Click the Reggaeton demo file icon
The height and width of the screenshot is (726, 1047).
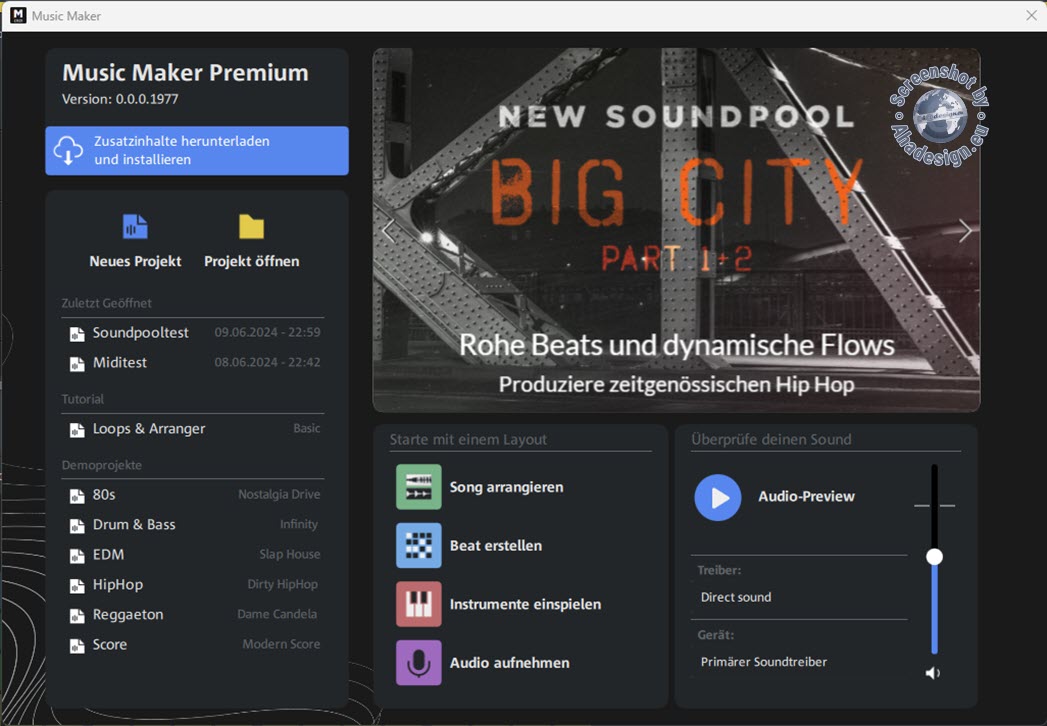[x=77, y=616]
